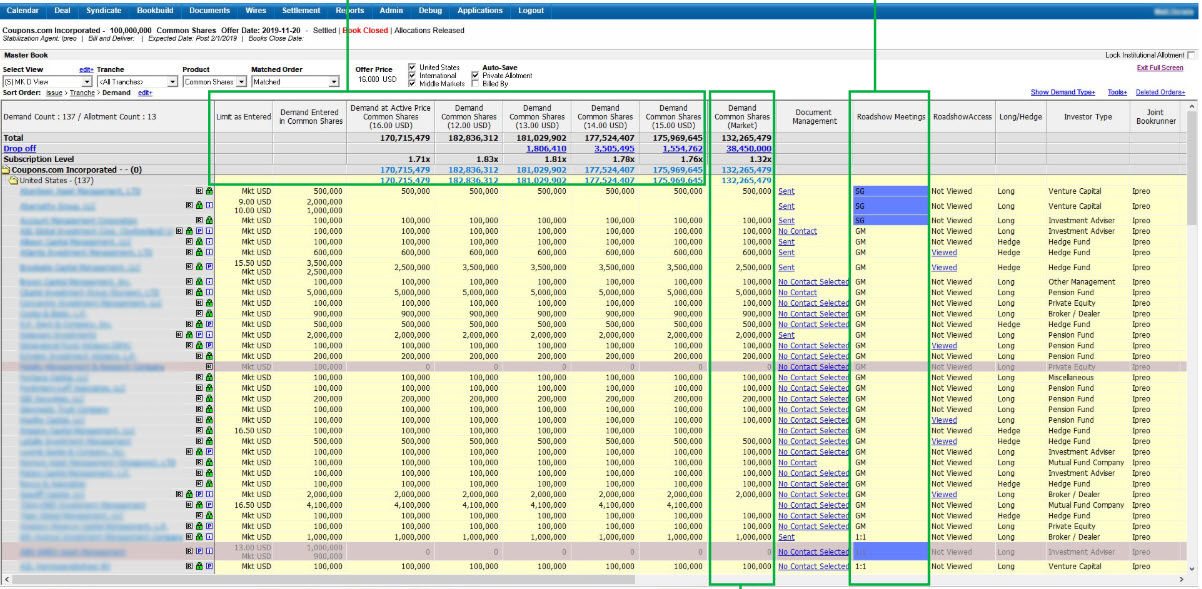The width and height of the screenshot is (1202, 589).
Task: Open the Product dropdown
Action: [215, 82]
